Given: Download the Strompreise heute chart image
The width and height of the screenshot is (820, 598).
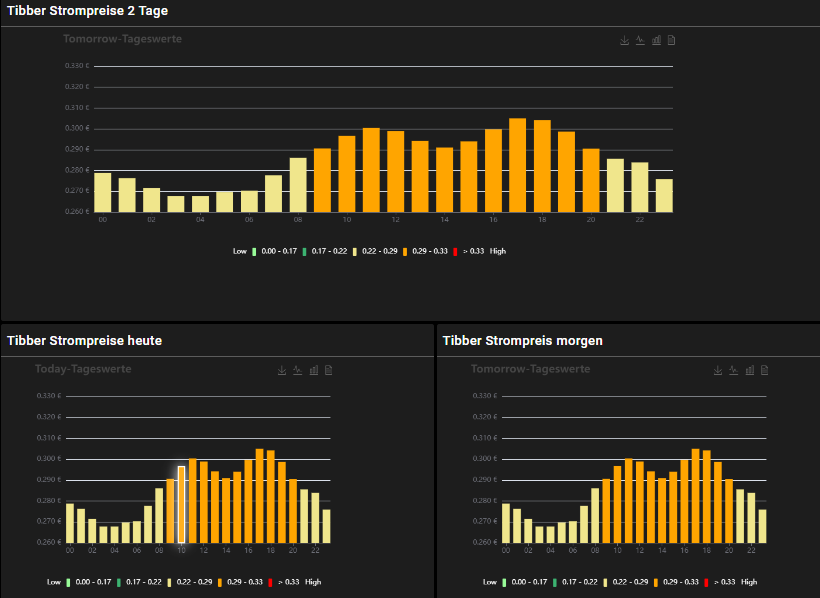Looking at the screenshot, I should point(282,370).
